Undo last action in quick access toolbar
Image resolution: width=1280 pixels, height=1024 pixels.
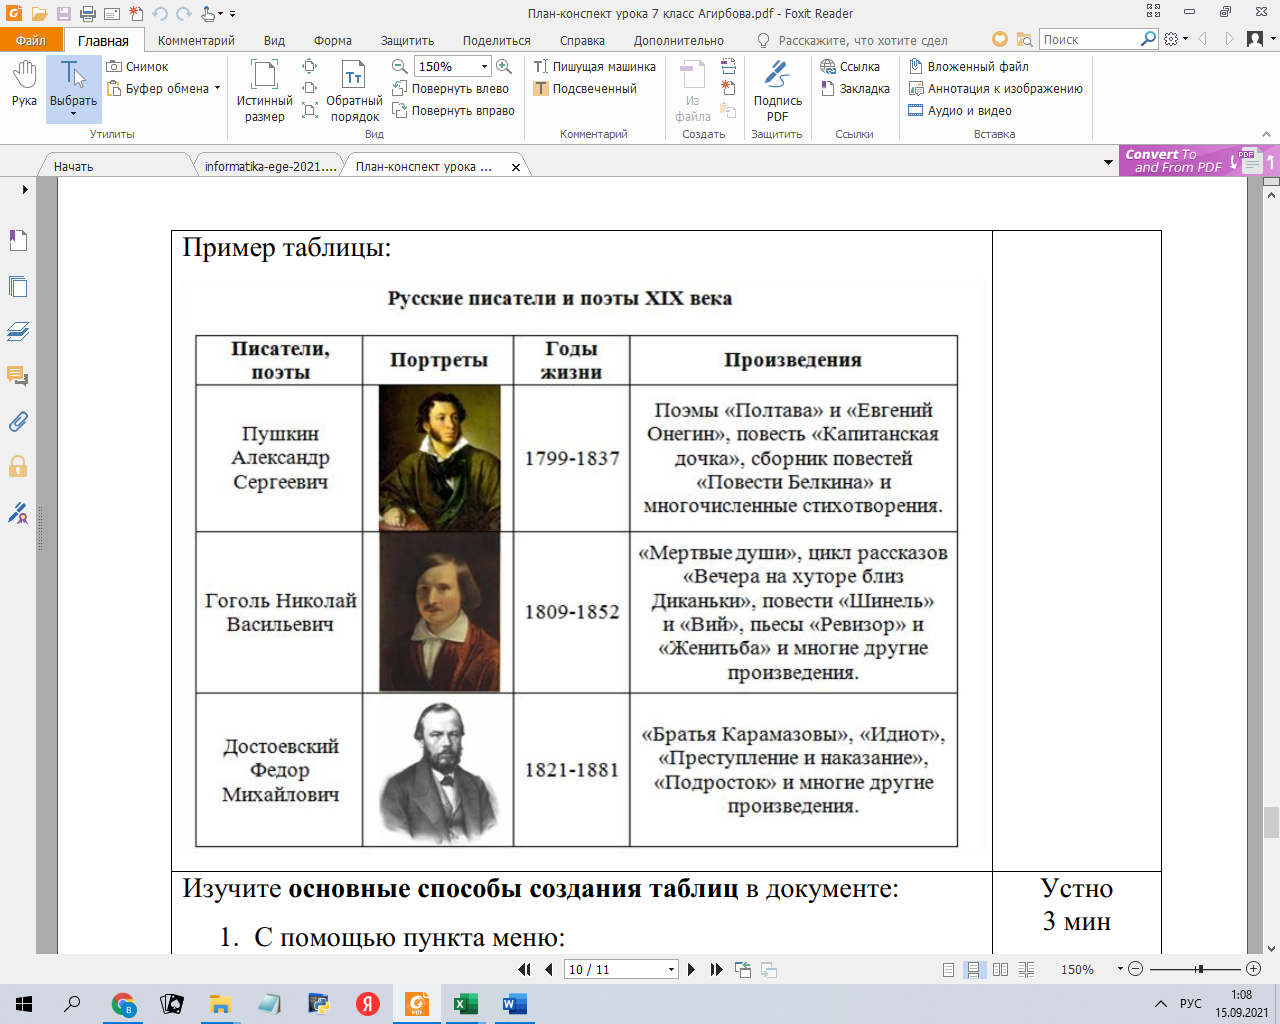pyautogui.click(x=160, y=14)
